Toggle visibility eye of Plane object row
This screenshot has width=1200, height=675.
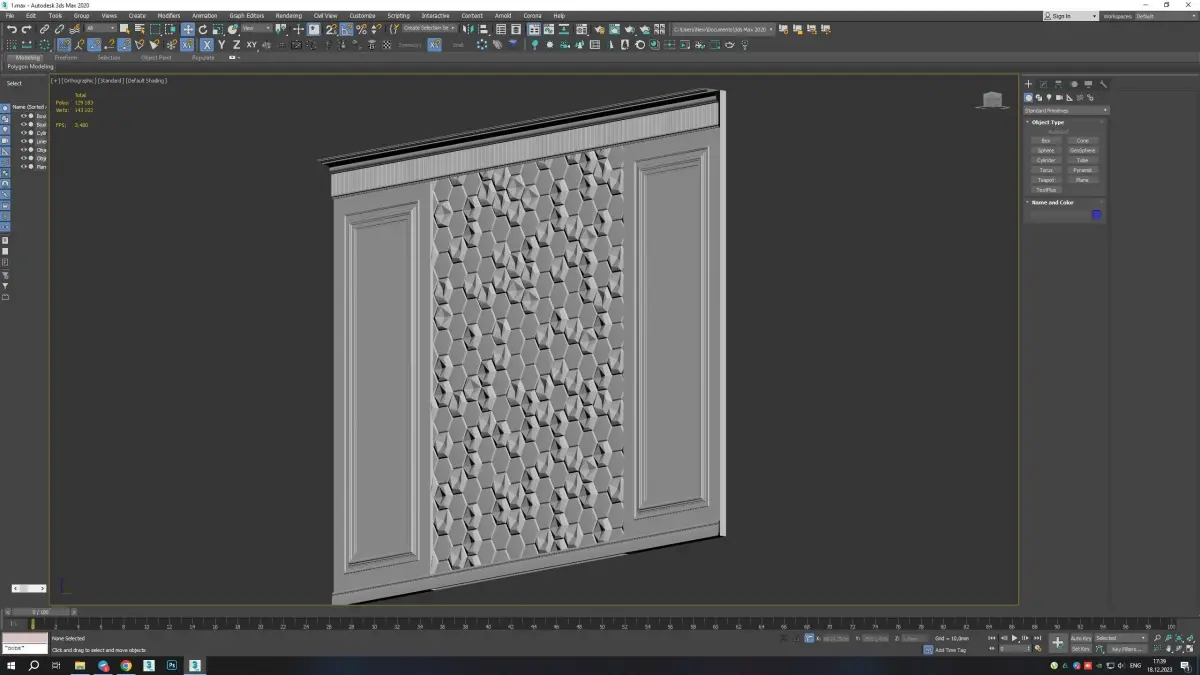[x=23, y=167]
